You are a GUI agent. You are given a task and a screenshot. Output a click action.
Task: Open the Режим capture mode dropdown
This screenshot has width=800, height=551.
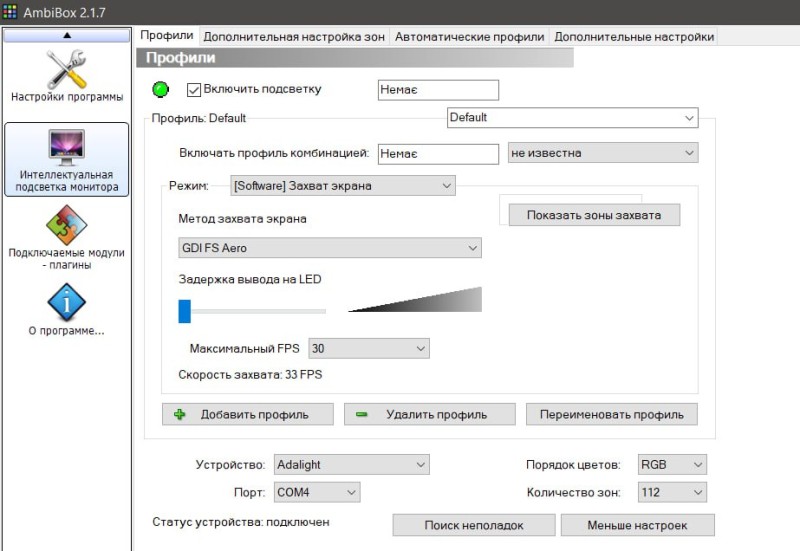tap(342, 185)
